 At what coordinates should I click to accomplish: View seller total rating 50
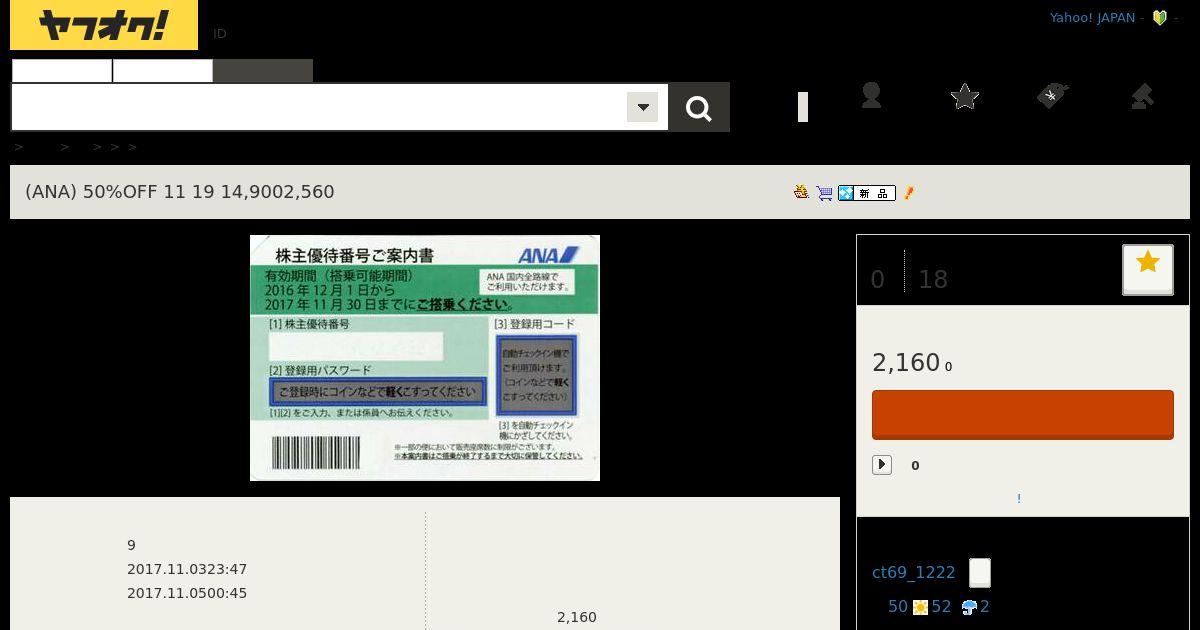click(x=898, y=606)
